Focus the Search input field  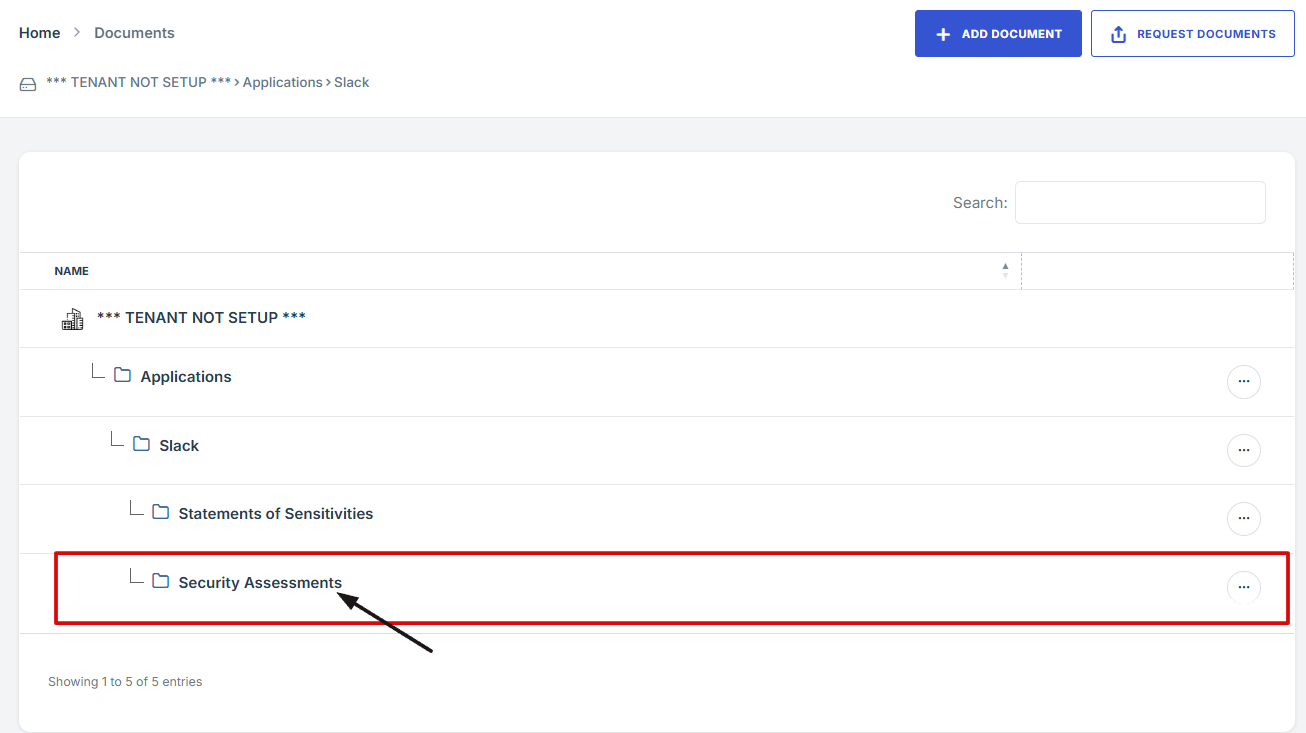click(x=1139, y=202)
